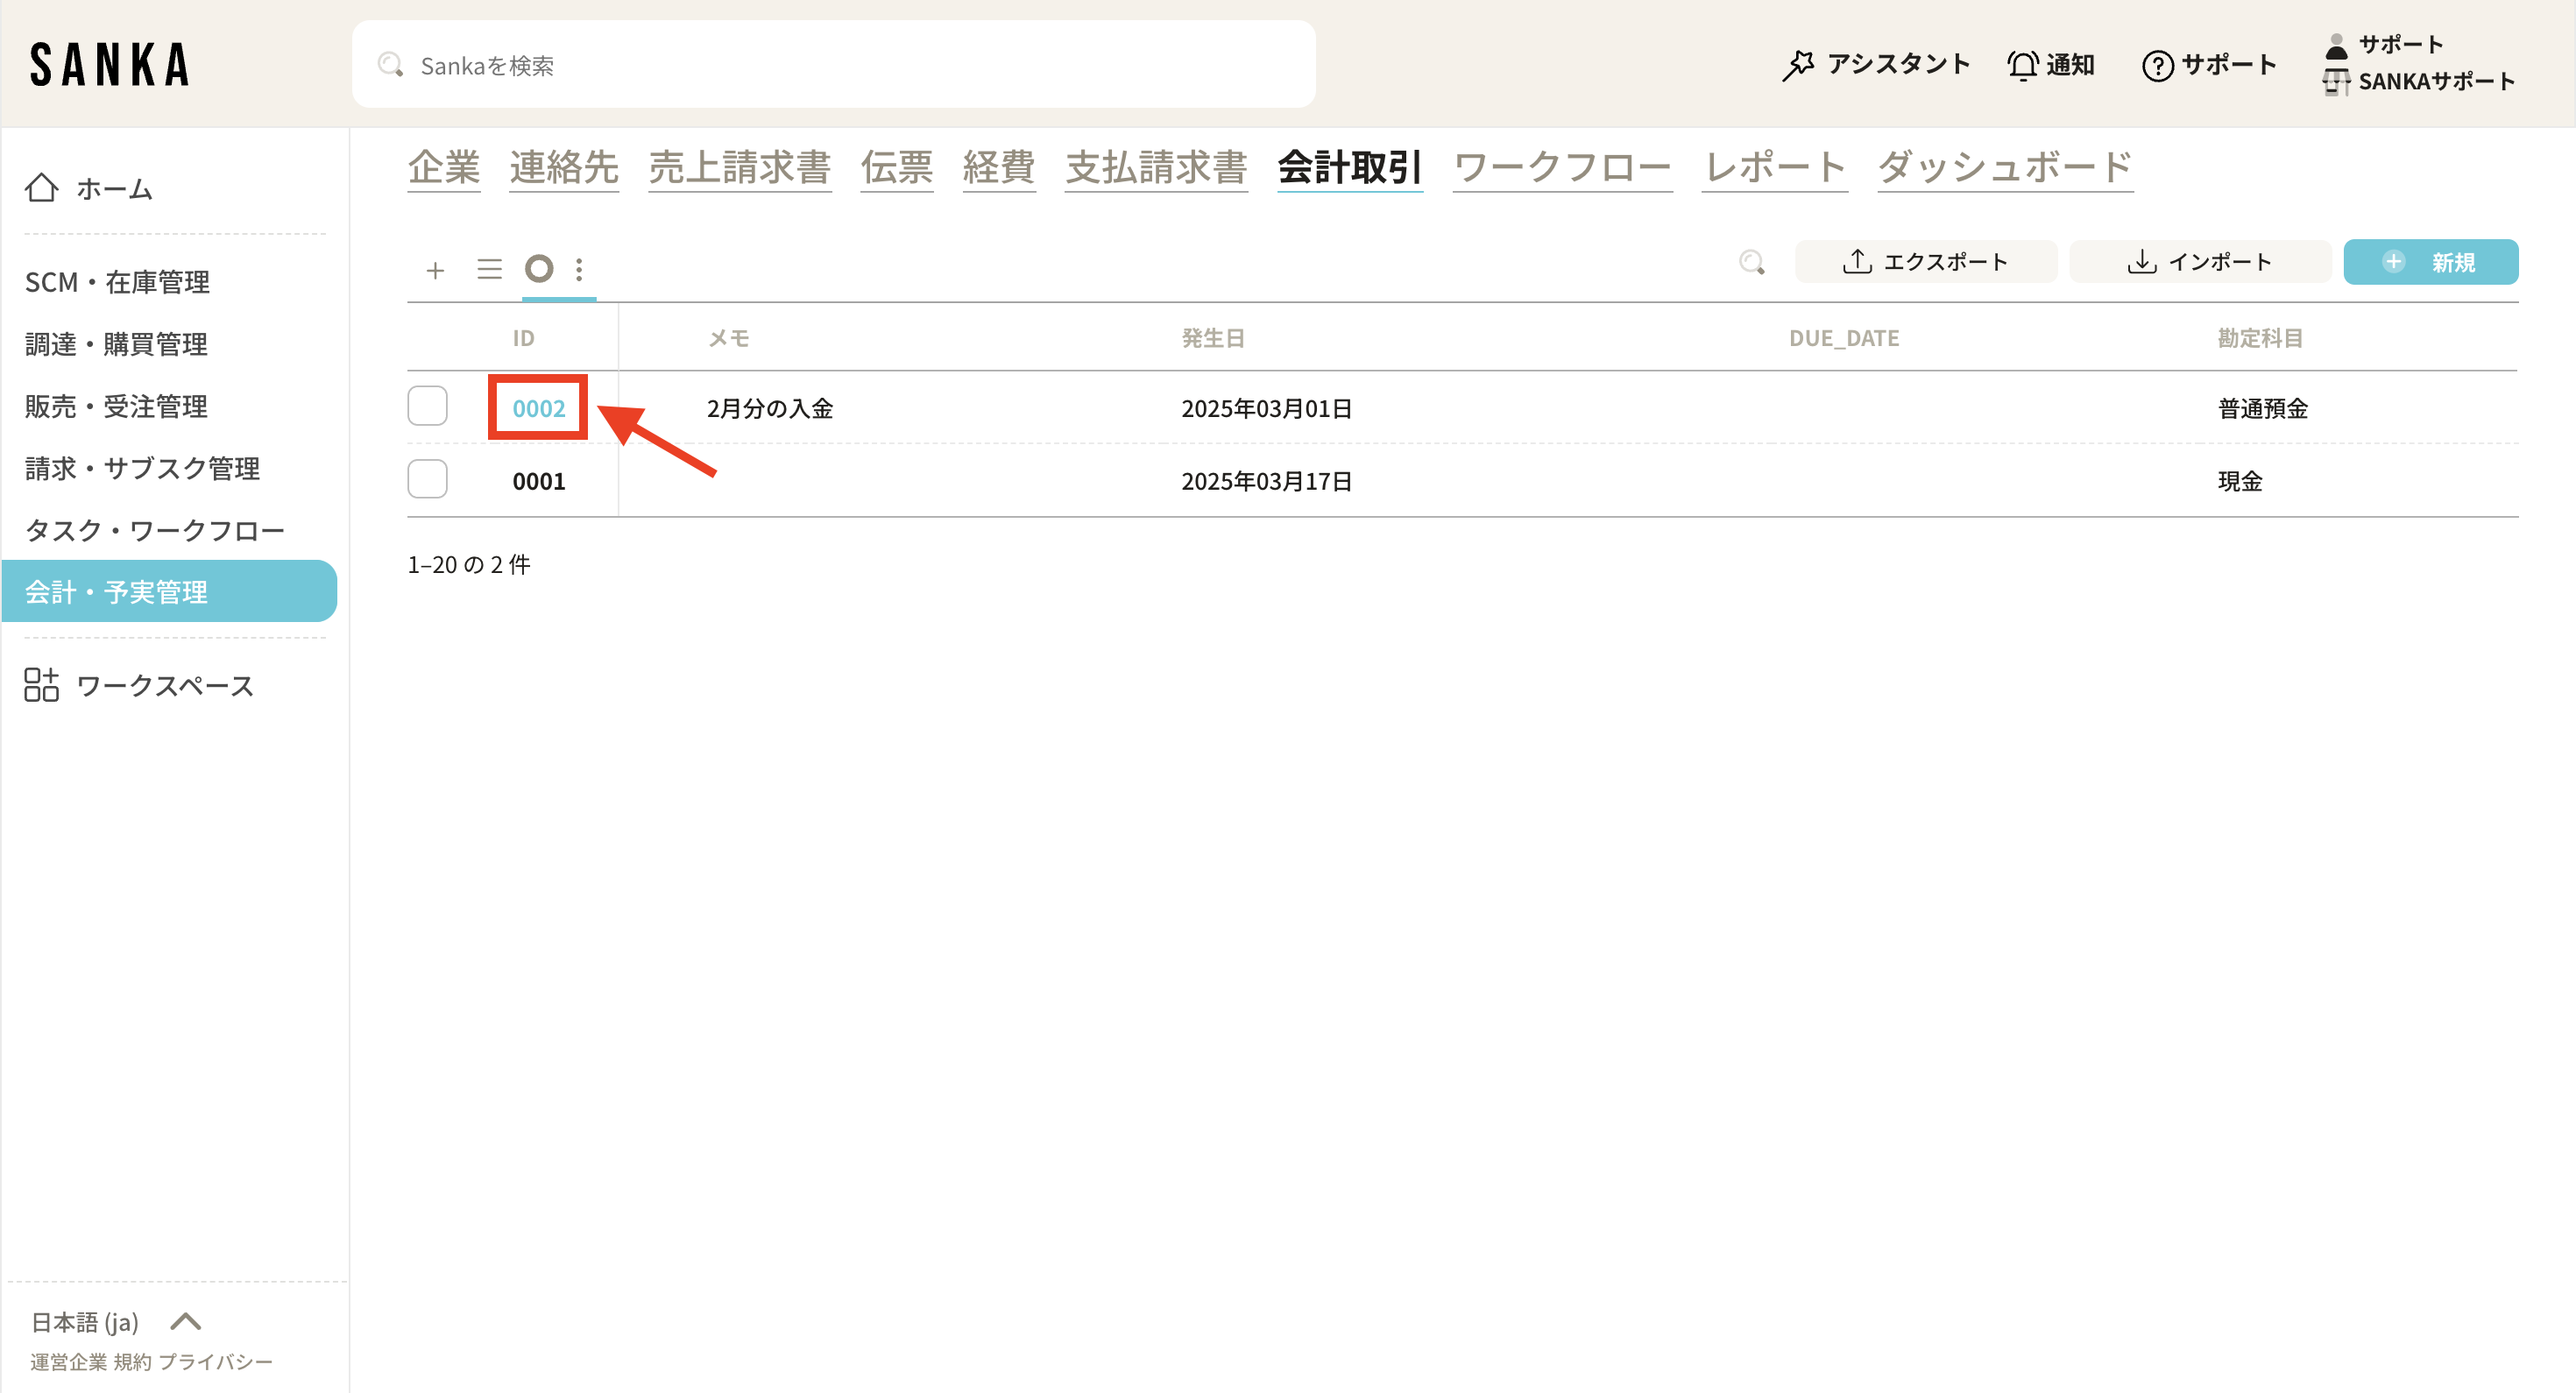Click the 新規 button

(x=2430, y=262)
